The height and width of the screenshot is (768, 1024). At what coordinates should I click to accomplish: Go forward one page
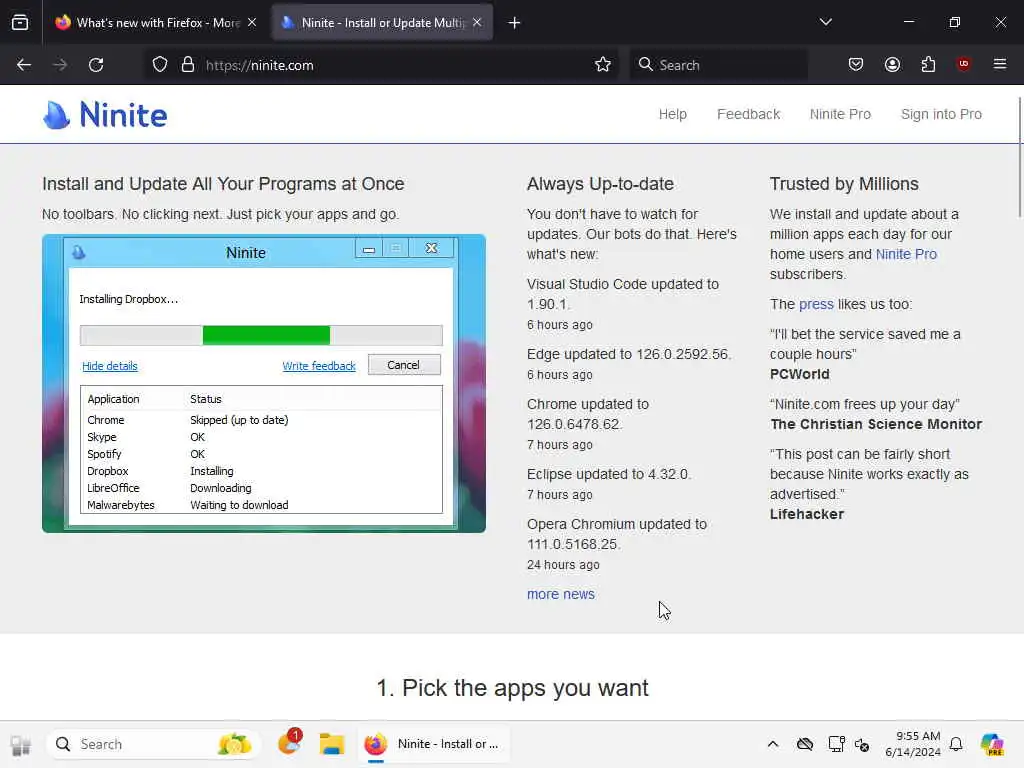click(x=60, y=65)
